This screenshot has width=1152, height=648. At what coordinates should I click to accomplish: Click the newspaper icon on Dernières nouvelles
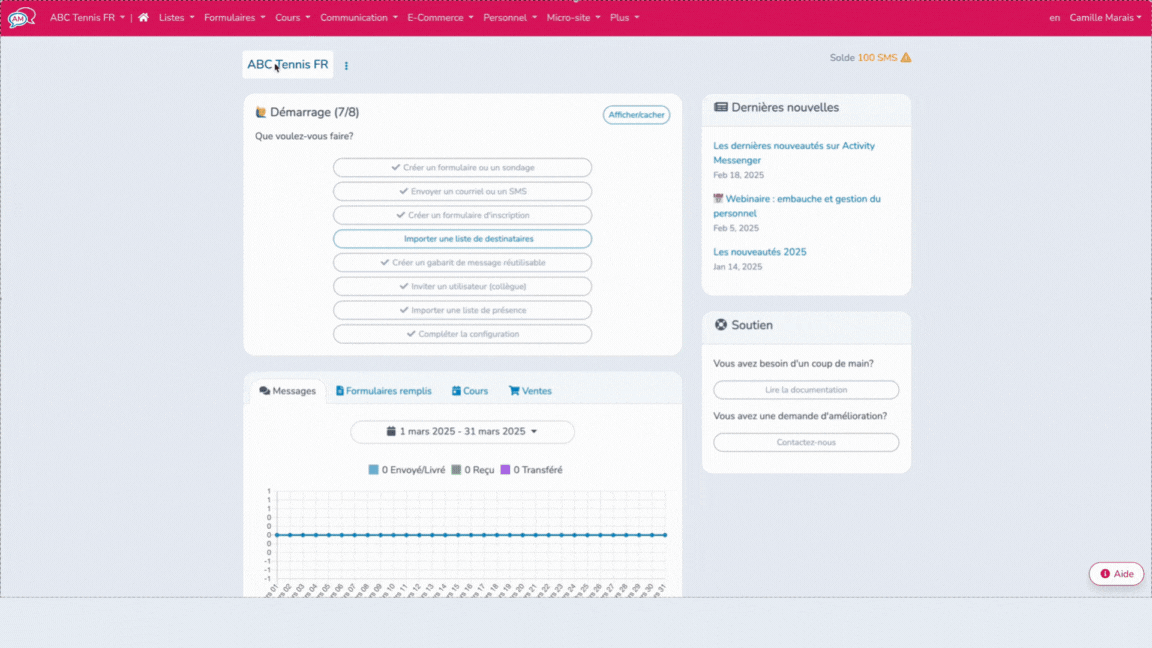pyautogui.click(x=721, y=107)
